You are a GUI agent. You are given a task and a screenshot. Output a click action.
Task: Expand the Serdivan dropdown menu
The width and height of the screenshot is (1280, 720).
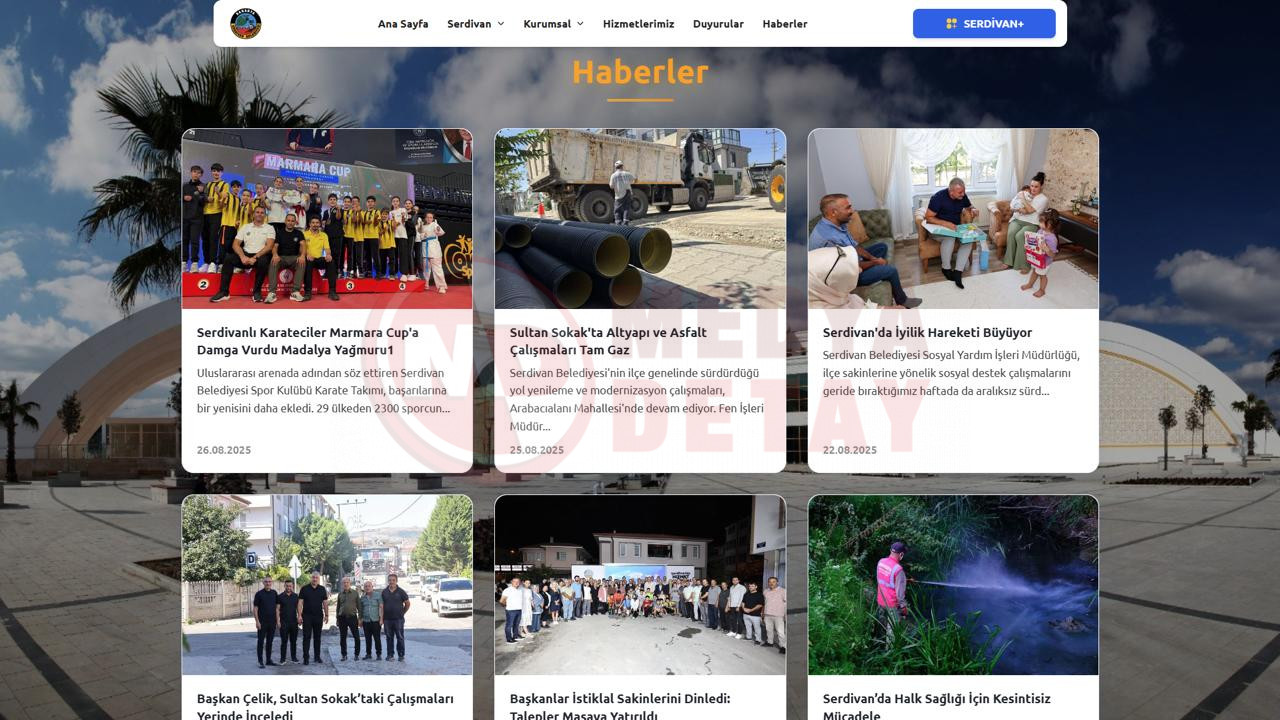point(475,24)
